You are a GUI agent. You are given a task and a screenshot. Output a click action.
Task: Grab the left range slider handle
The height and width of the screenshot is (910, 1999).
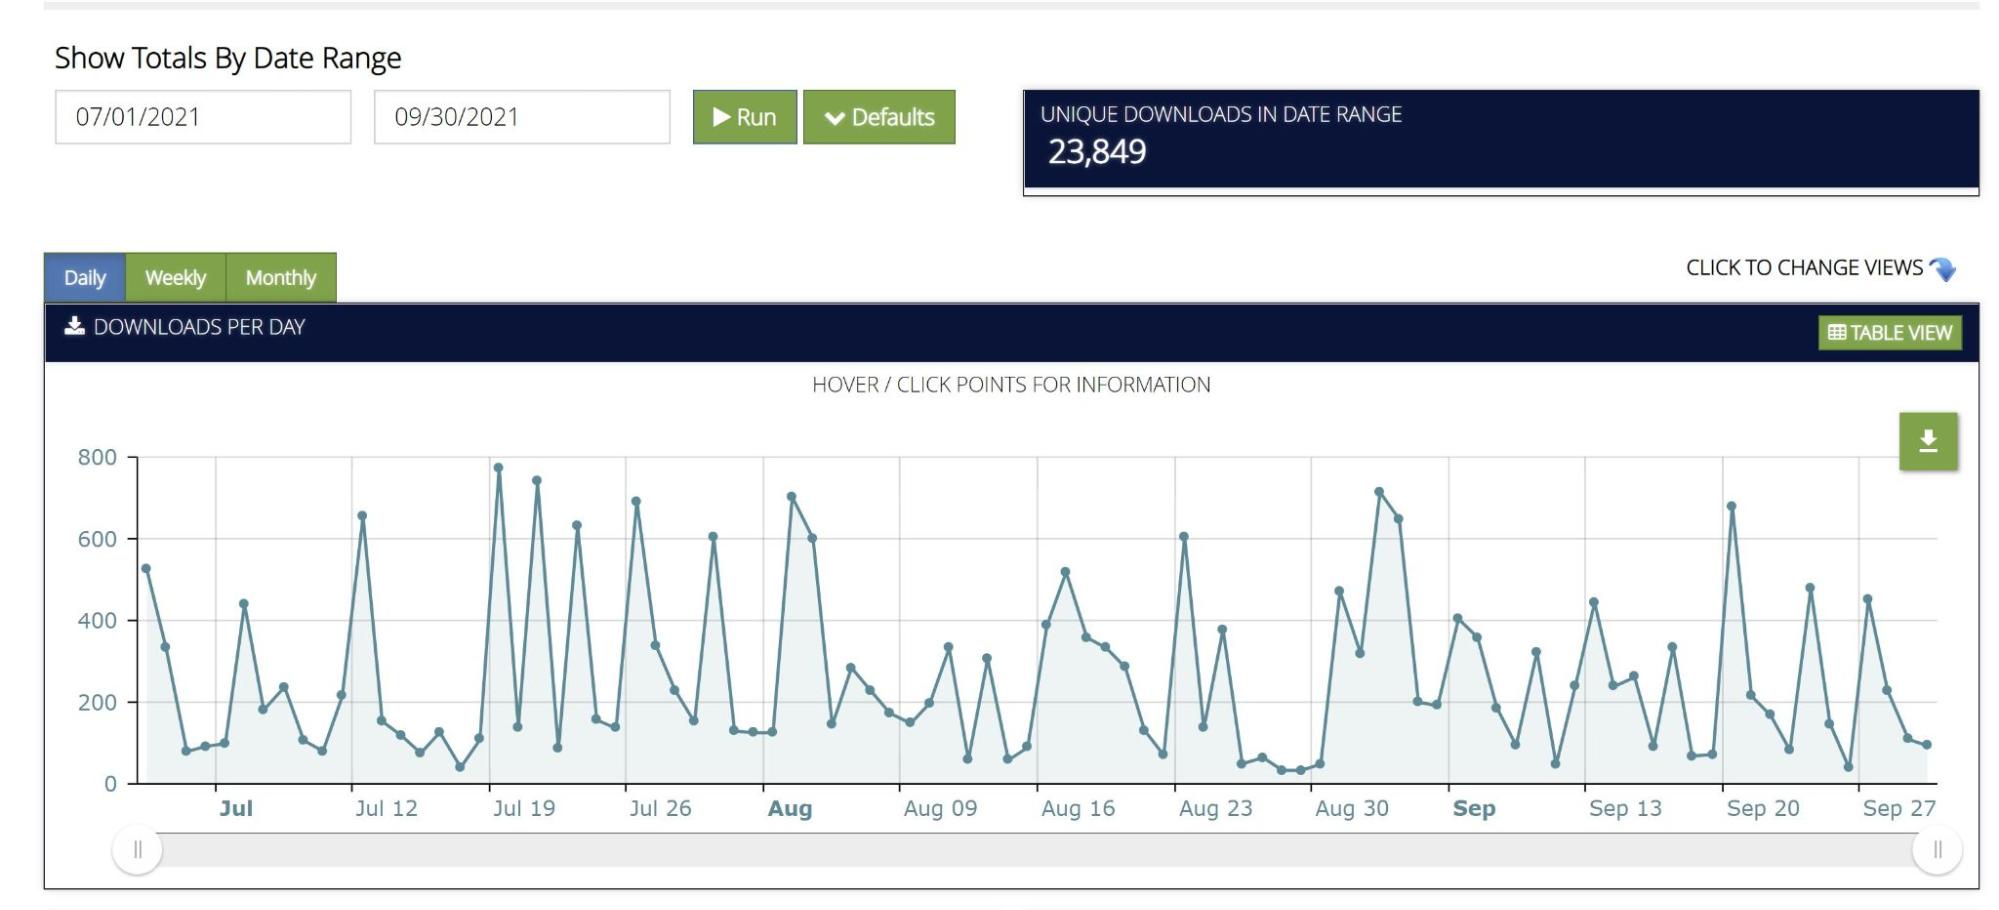coord(138,850)
